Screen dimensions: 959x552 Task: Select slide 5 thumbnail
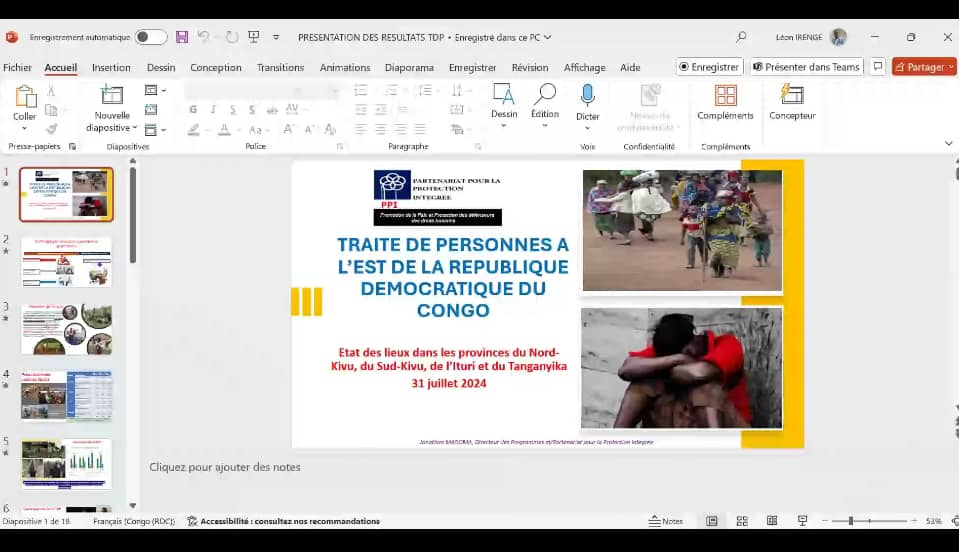tap(67, 463)
